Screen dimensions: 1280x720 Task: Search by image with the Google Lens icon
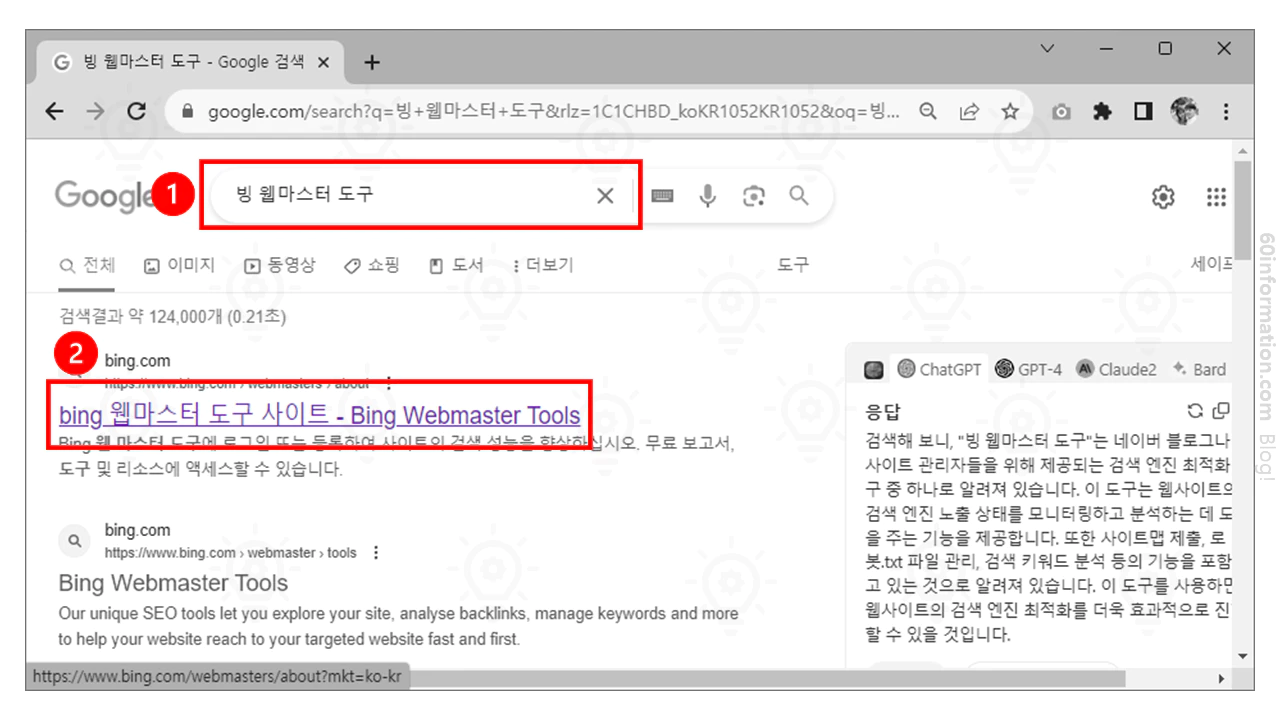[753, 196]
